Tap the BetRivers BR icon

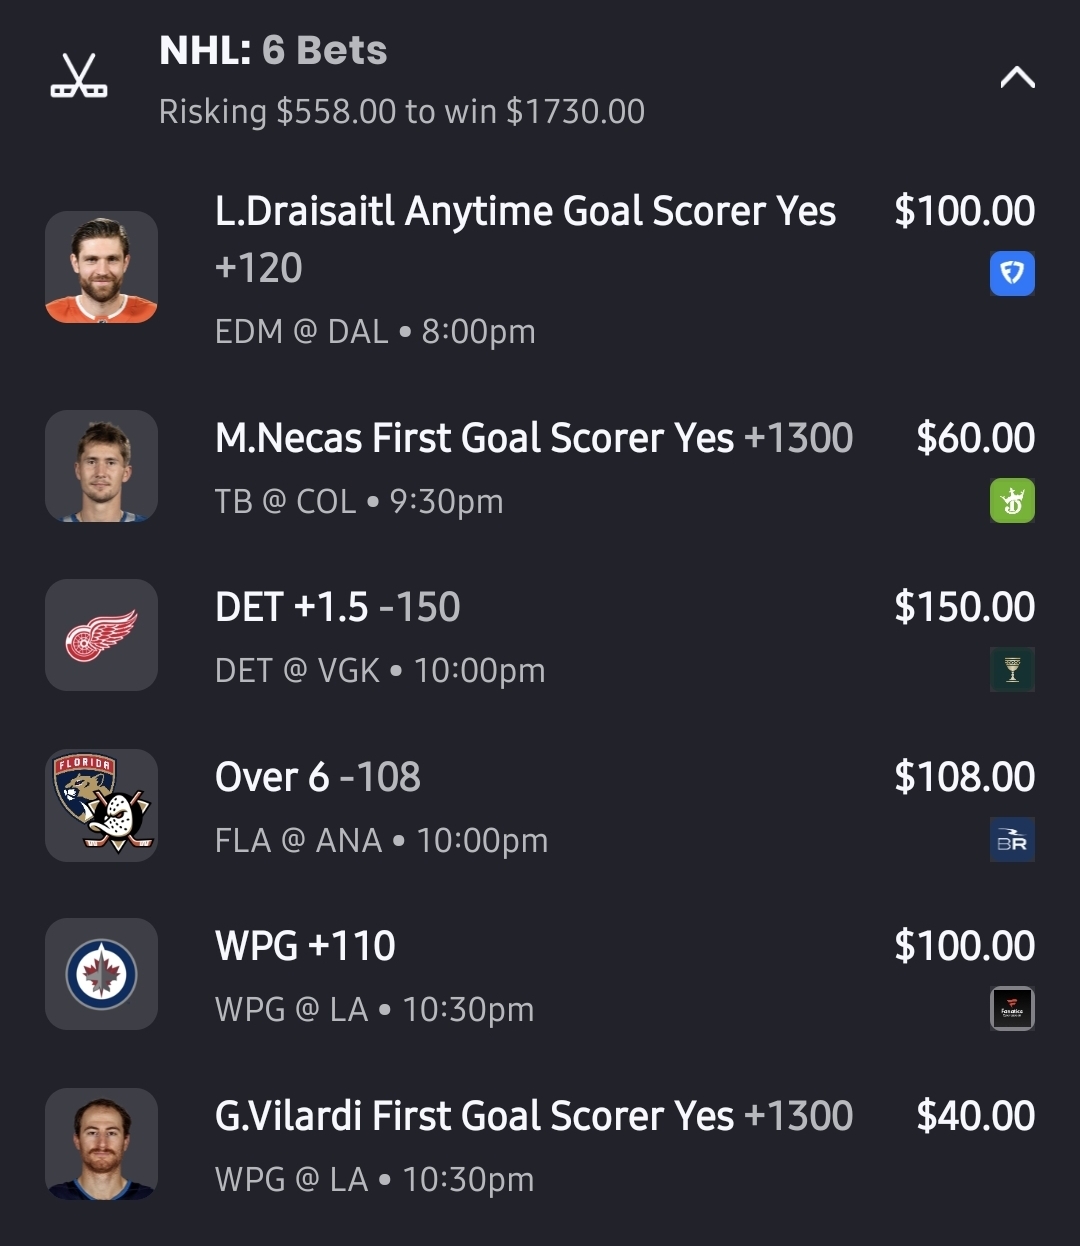click(x=1012, y=840)
